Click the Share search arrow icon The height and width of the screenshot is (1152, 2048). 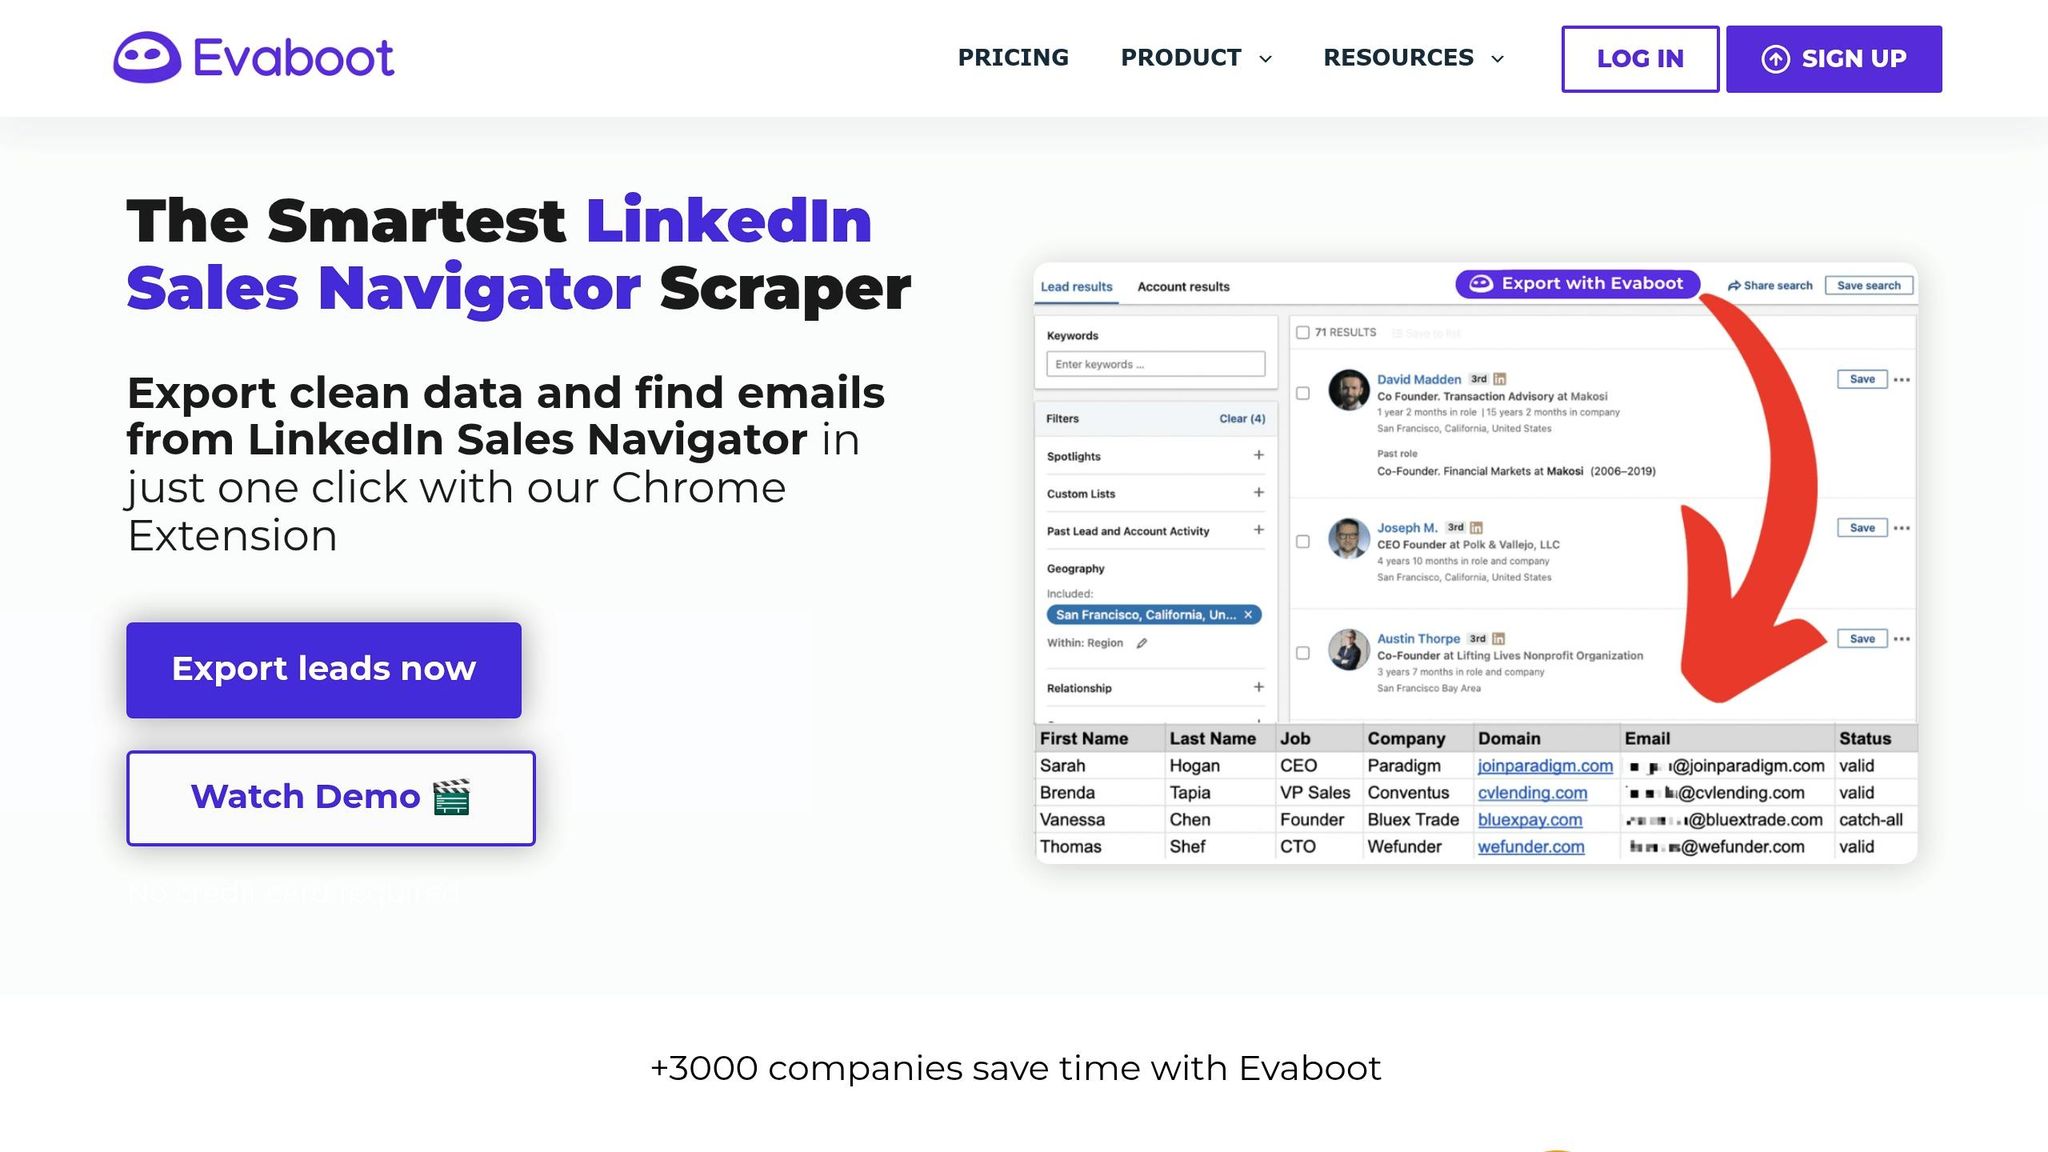(x=1734, y=286)
